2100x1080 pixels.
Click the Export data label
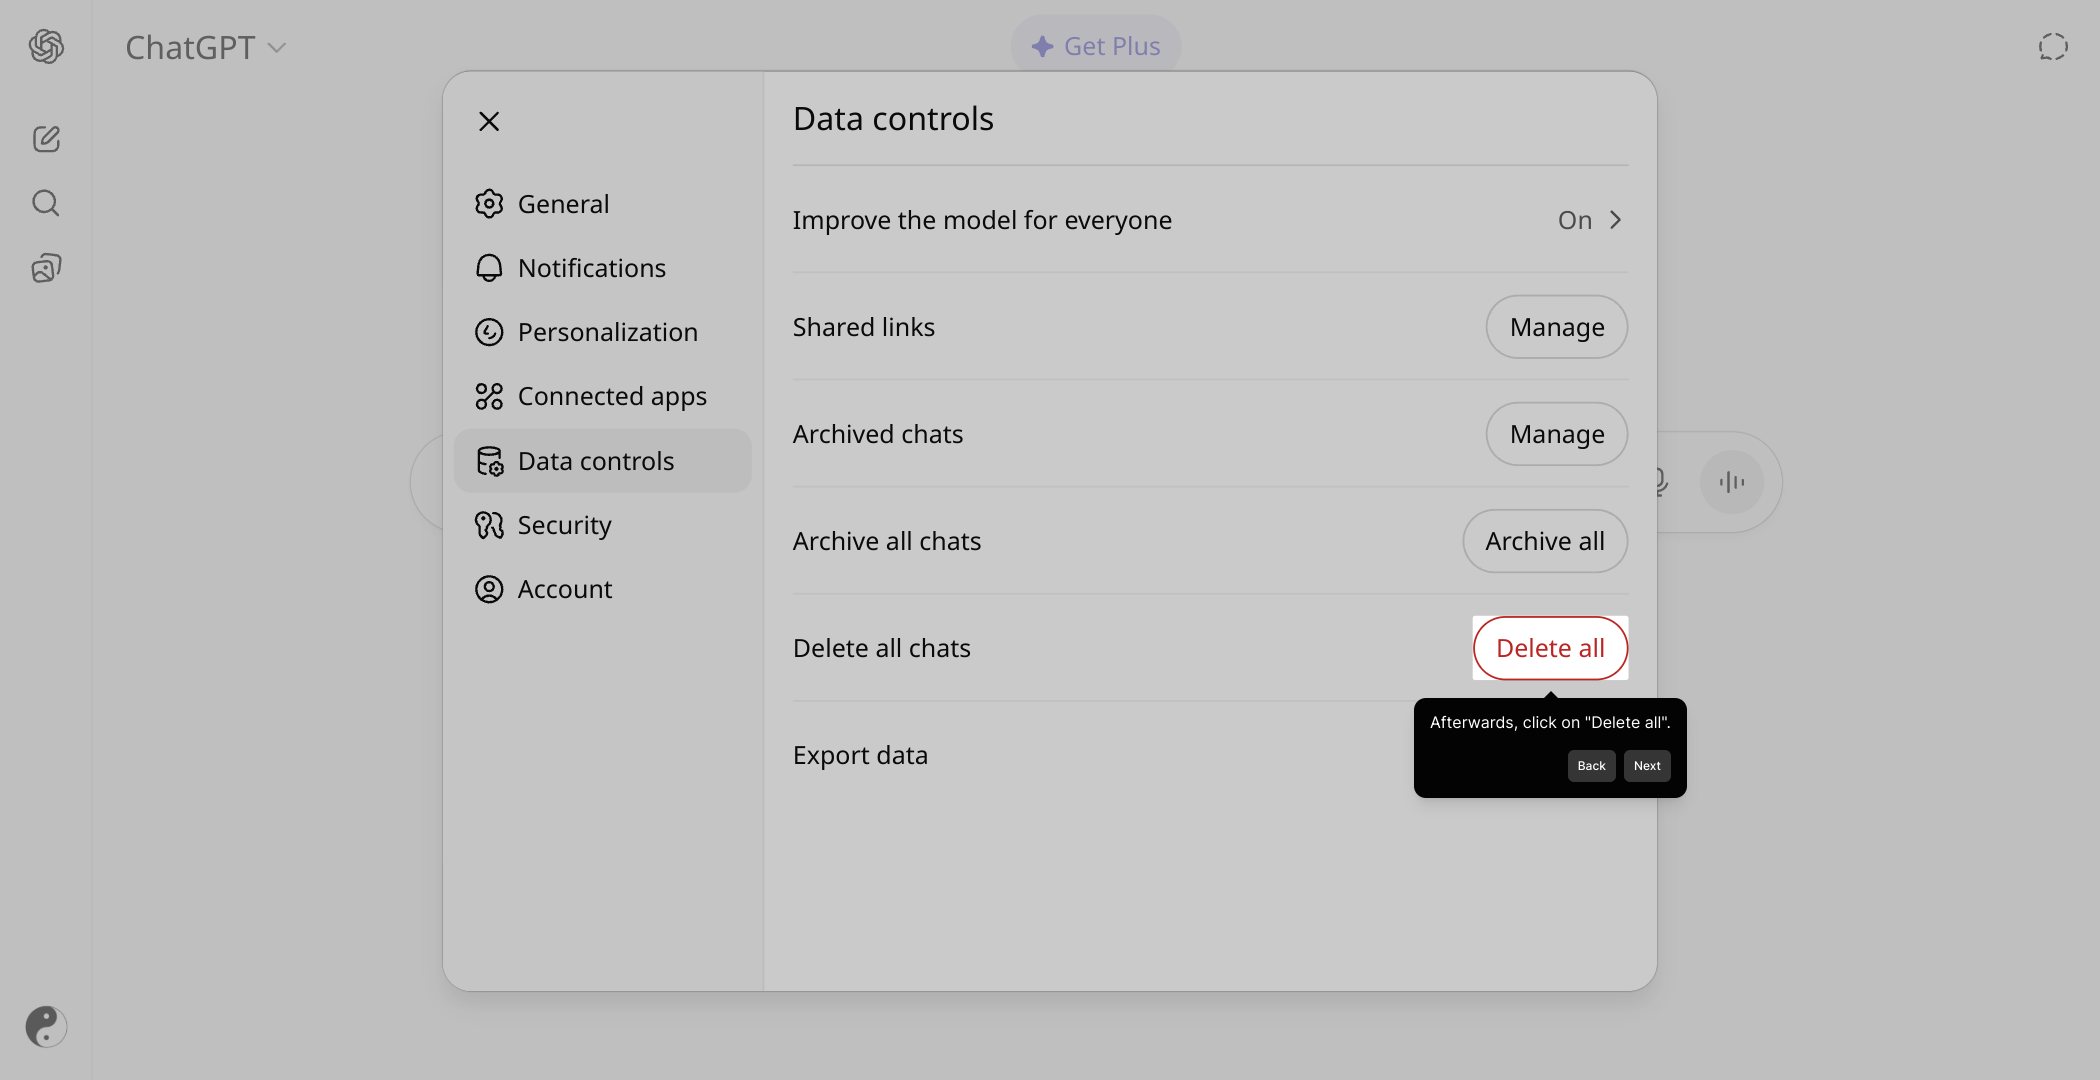(x=860, y=755)
